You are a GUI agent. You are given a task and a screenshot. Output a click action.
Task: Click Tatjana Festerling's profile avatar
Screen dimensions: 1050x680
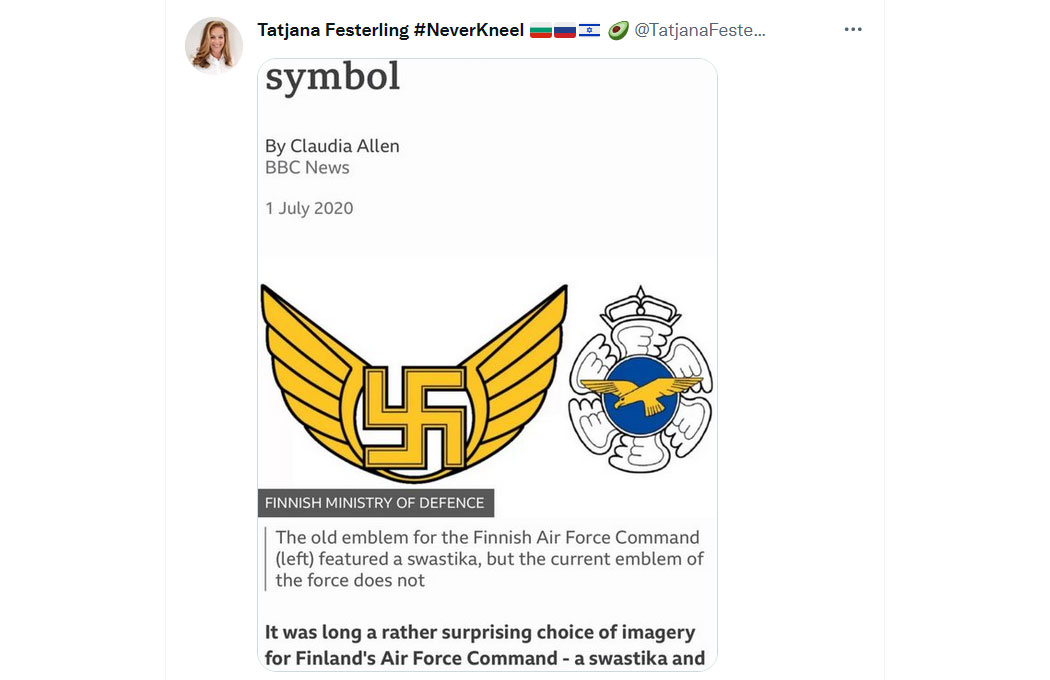coord(214,45)
